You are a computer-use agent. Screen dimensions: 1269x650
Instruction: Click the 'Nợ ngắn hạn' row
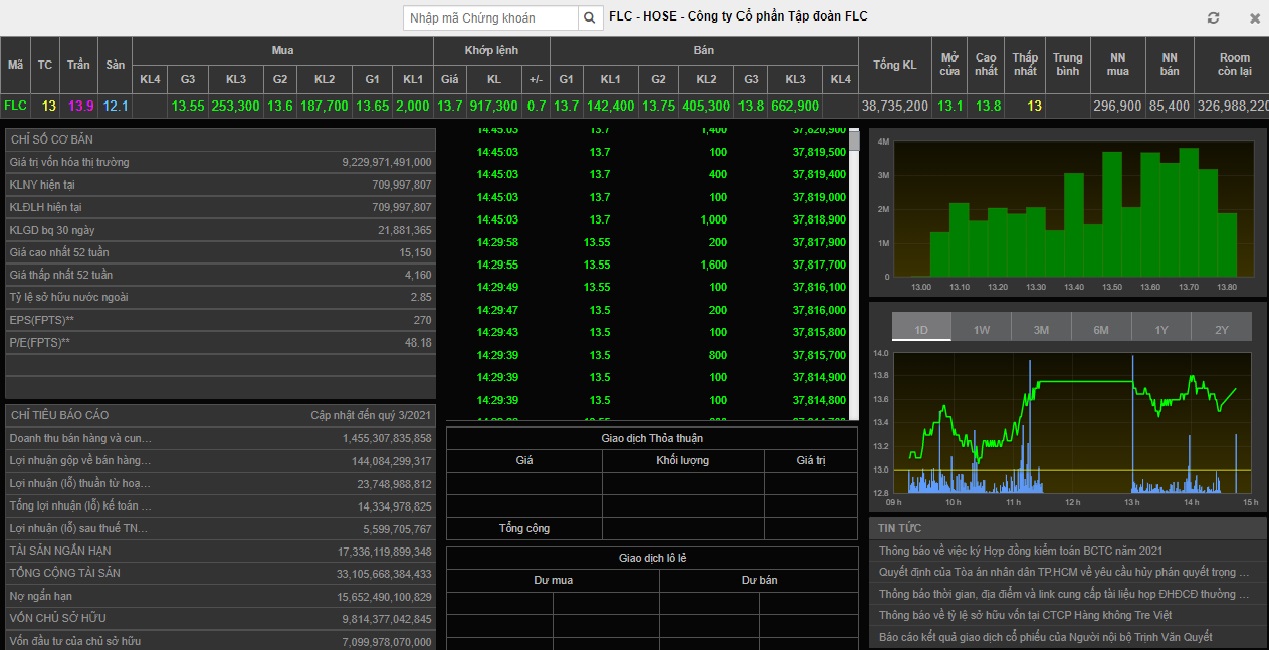coord(221,596)
